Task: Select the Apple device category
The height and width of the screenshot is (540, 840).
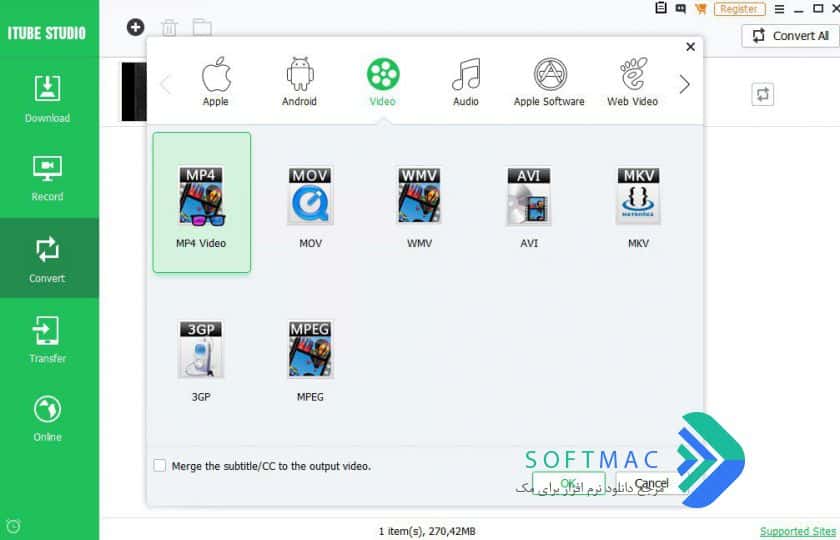Action: coord(216,82)
